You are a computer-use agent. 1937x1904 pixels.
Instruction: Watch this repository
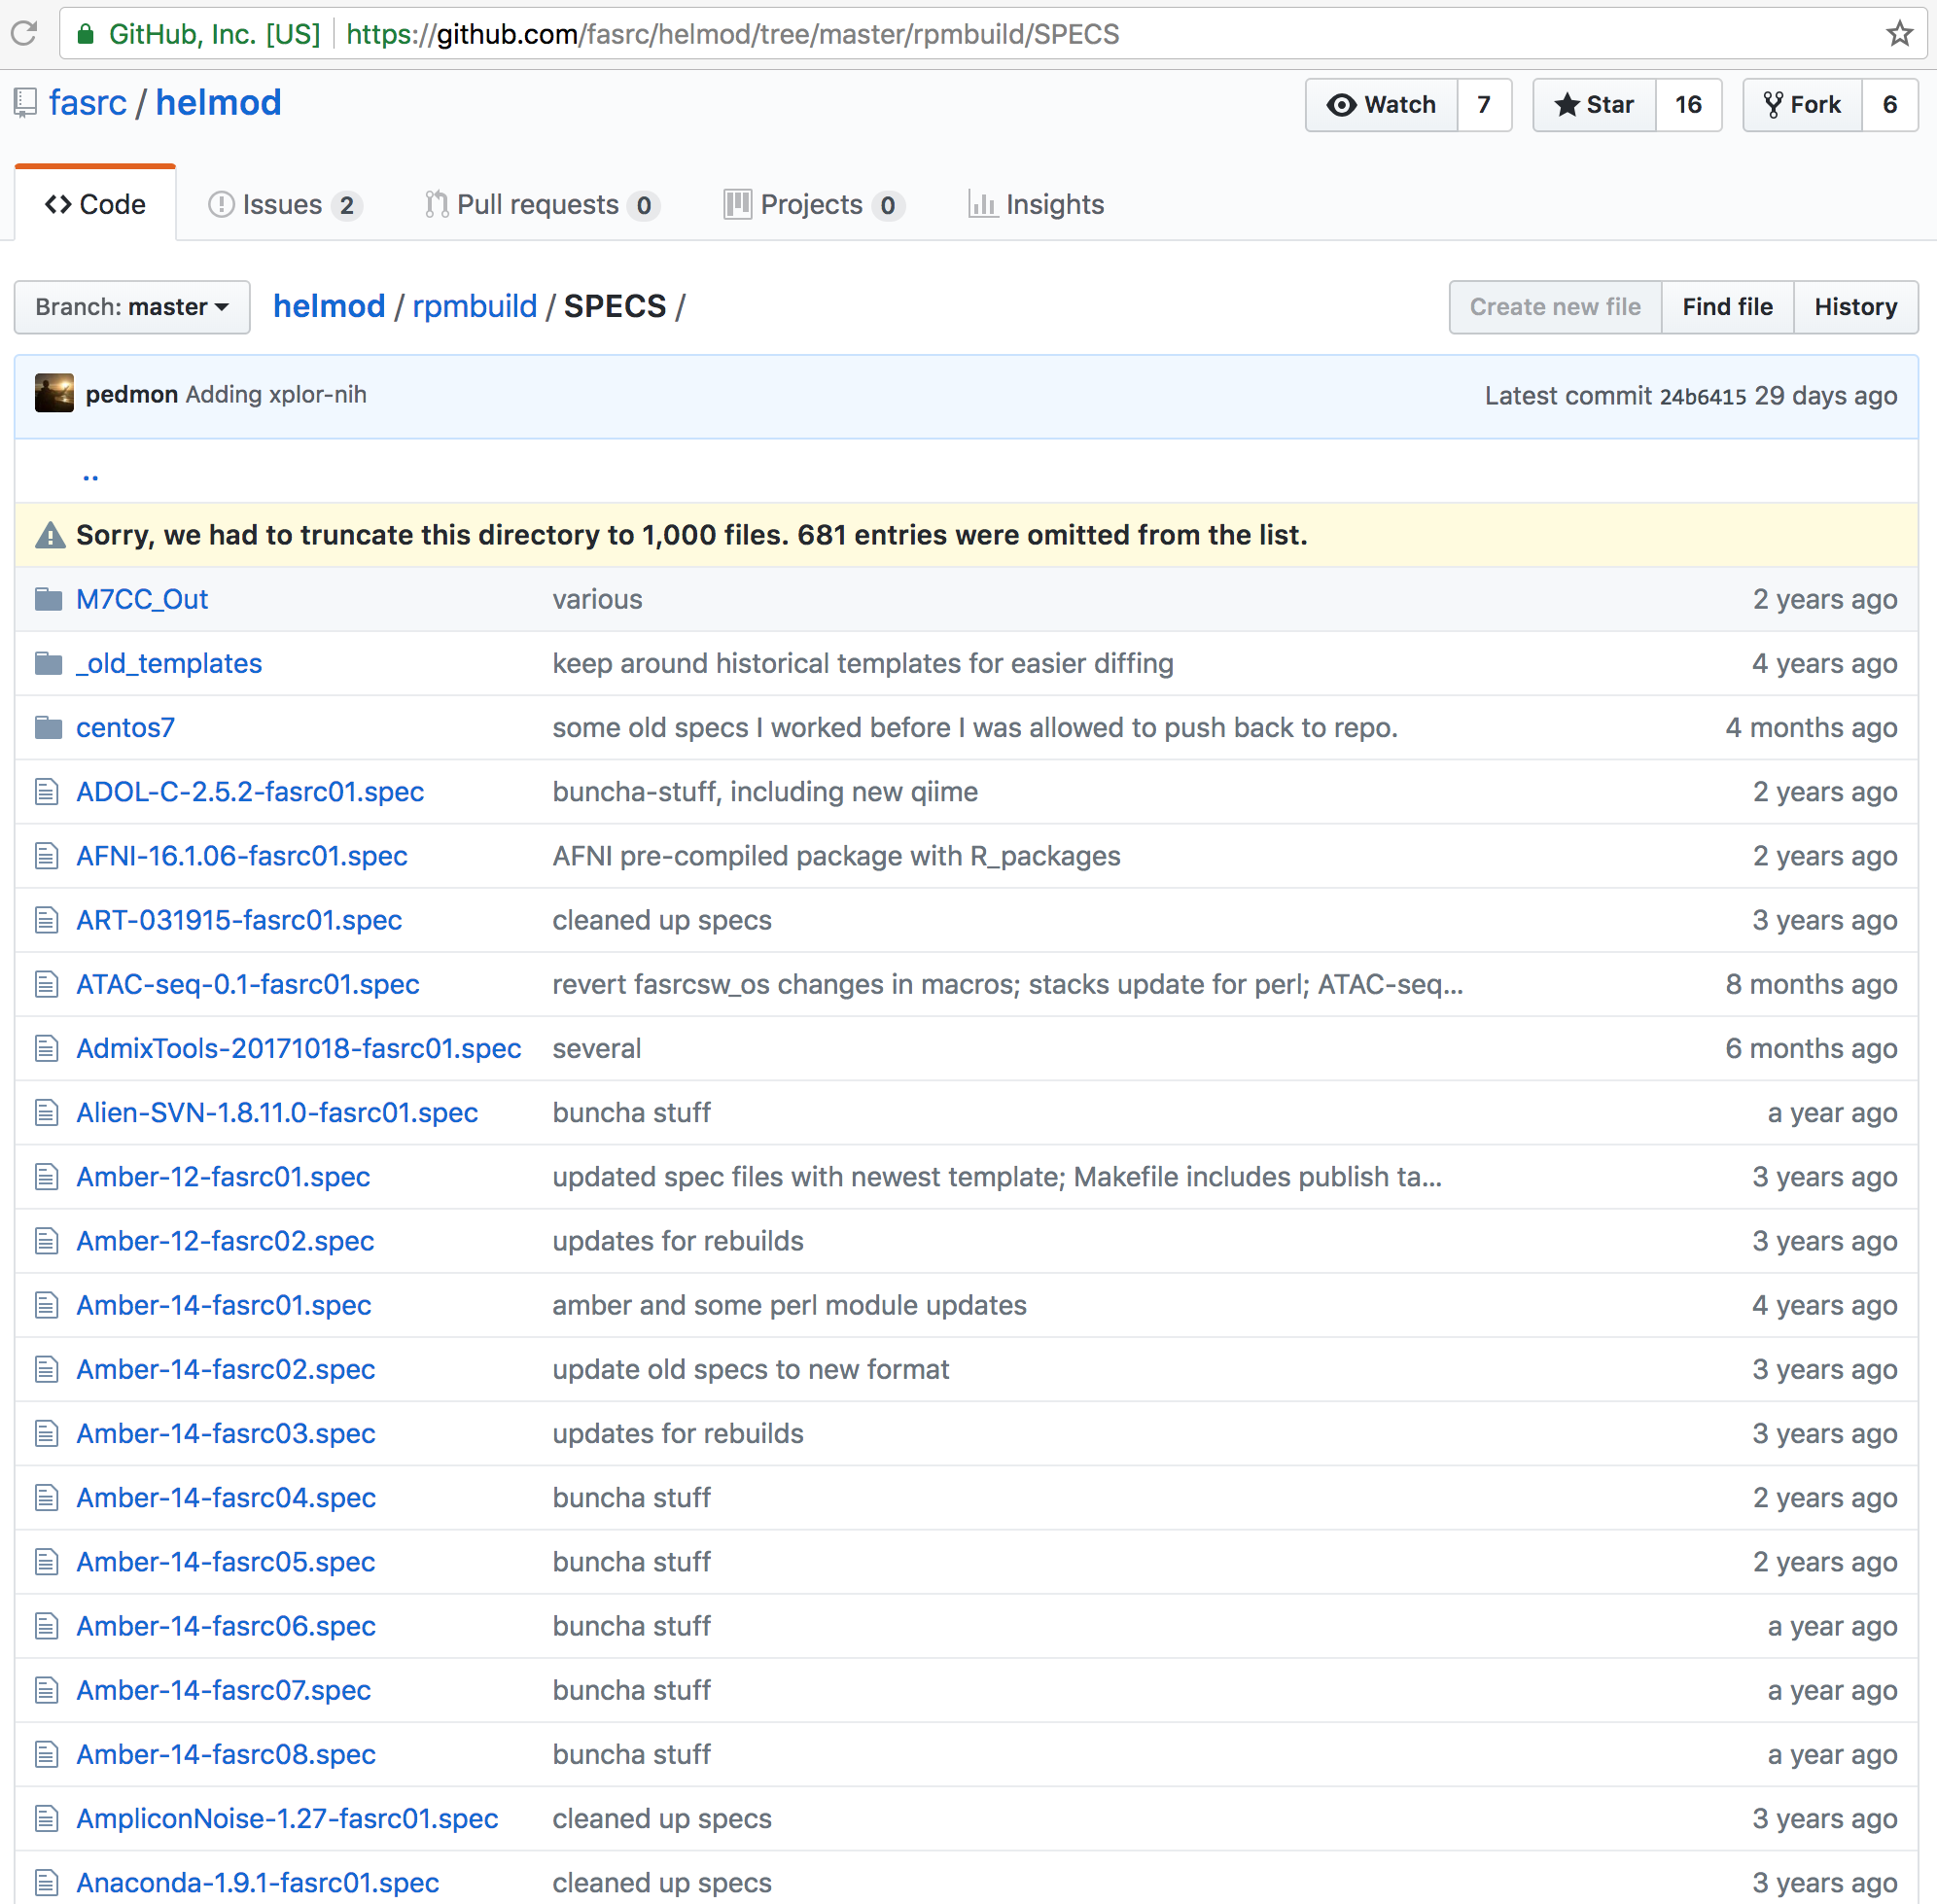1381,105
